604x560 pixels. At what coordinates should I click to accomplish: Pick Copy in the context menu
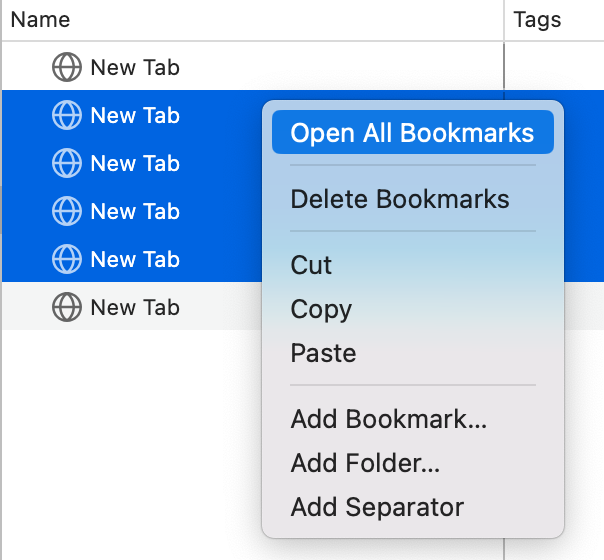pos(321,309)
